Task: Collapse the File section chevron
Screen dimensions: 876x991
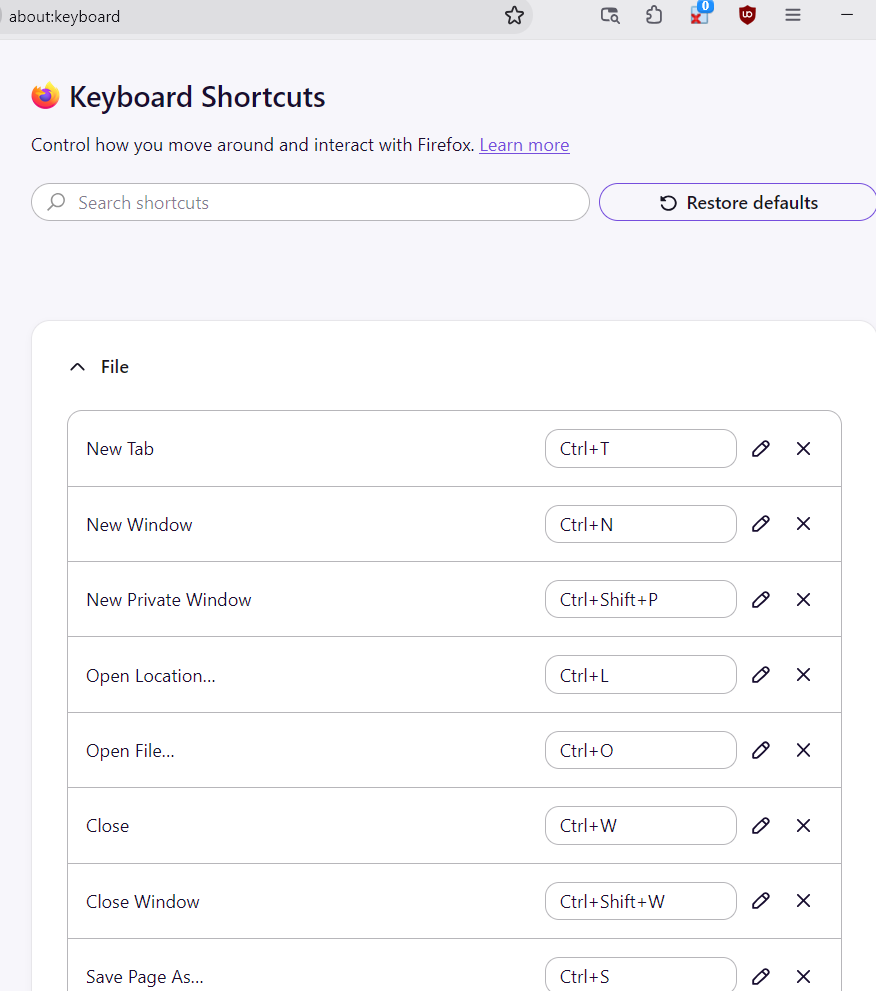Action: click(77, 367)
